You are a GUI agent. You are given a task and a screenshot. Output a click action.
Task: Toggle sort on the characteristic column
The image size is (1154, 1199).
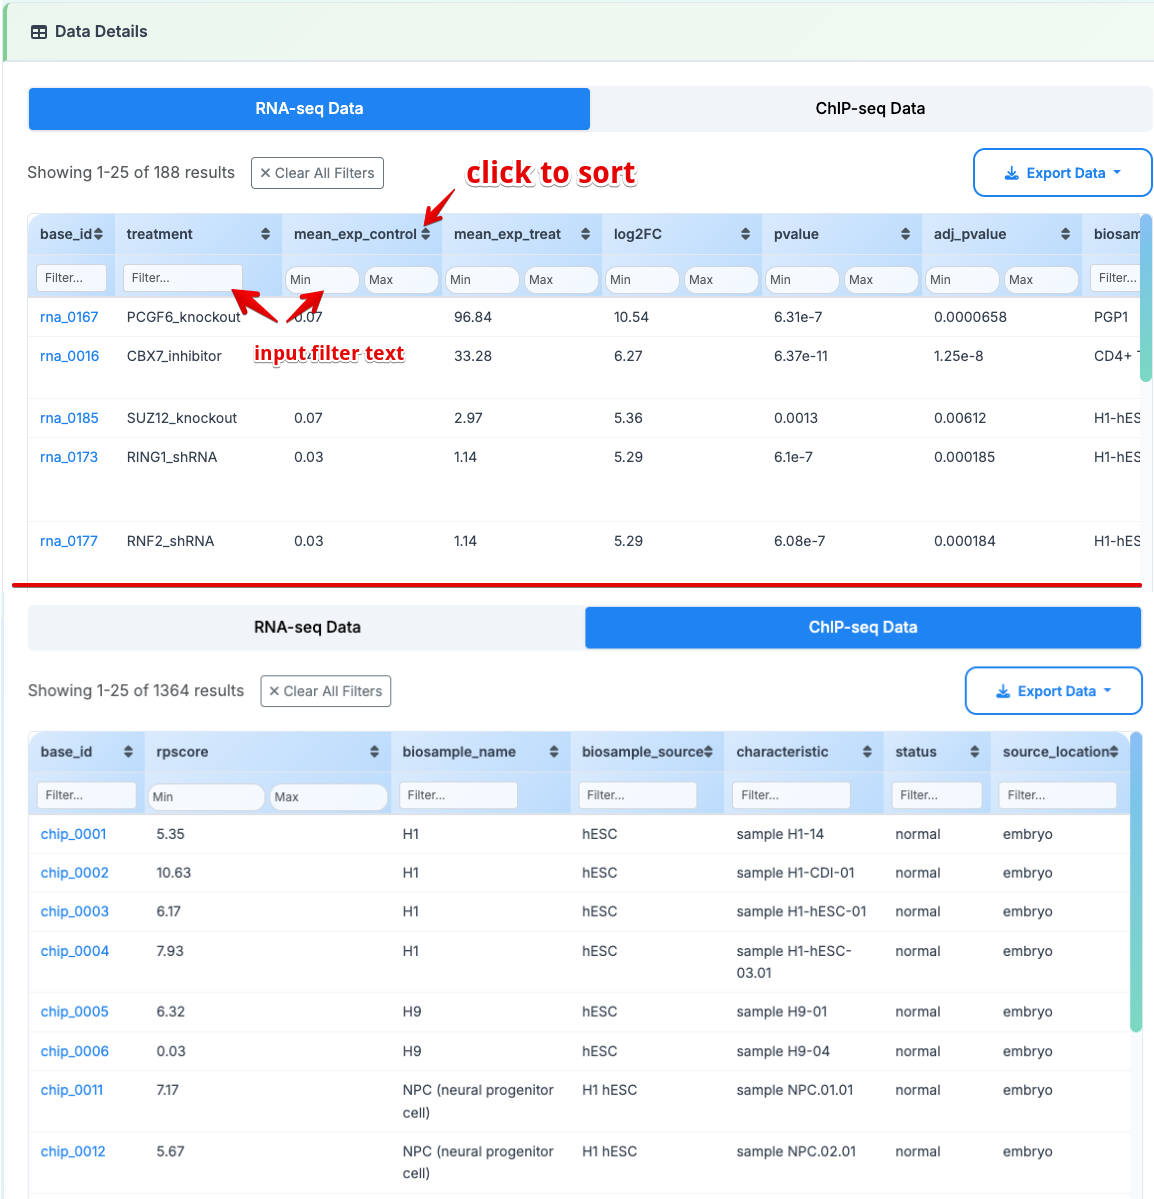867,751
